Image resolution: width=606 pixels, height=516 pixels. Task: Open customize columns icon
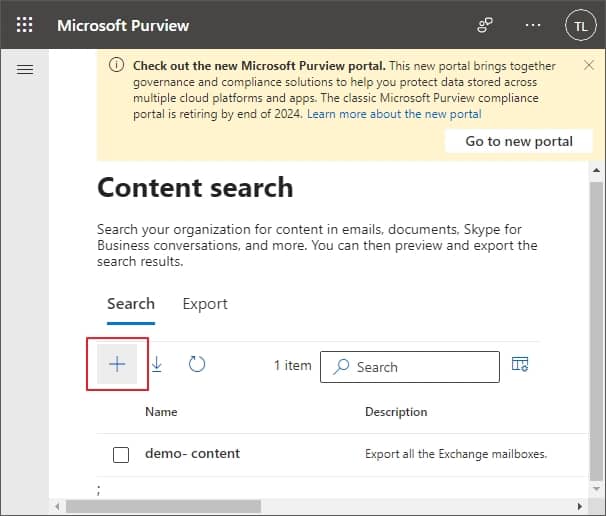[x=520, y=364]
